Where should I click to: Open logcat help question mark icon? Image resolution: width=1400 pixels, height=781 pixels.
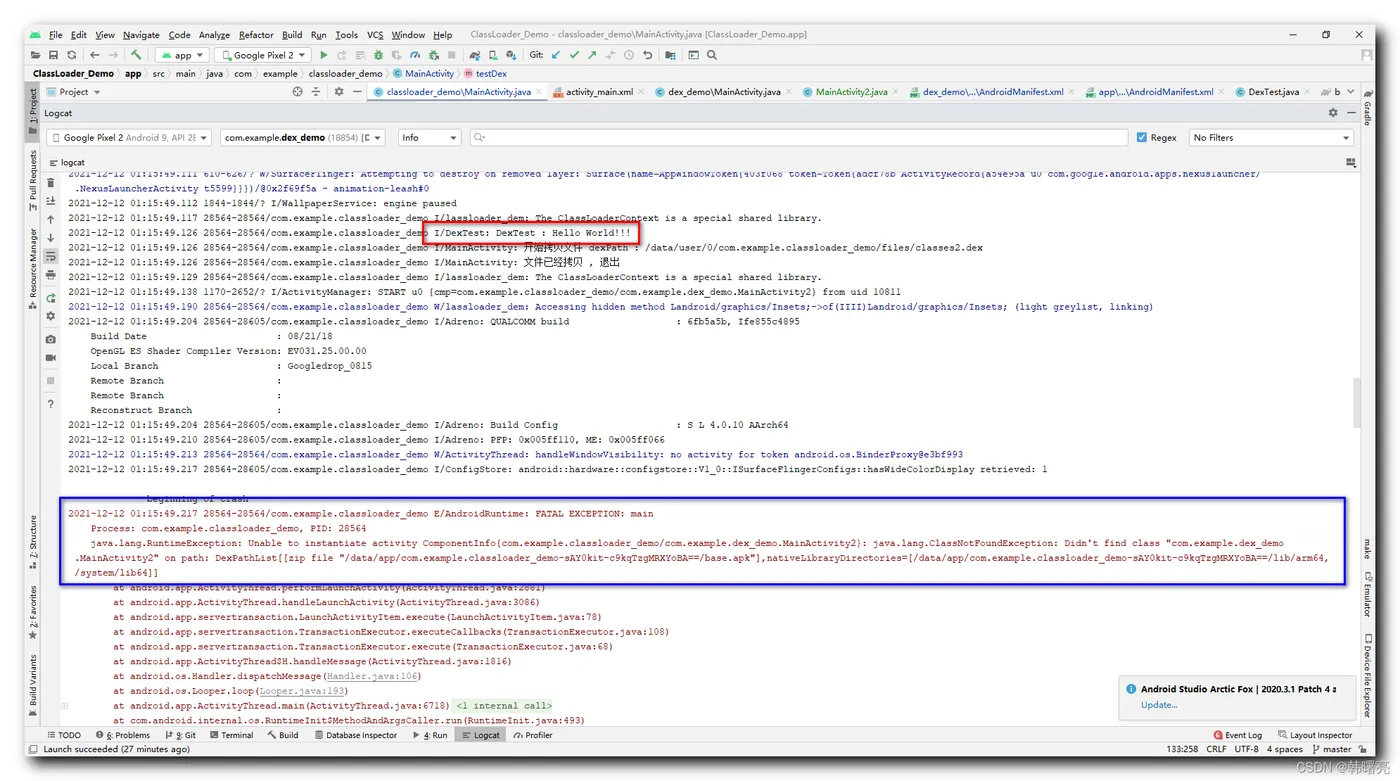[x=51, y=404]
